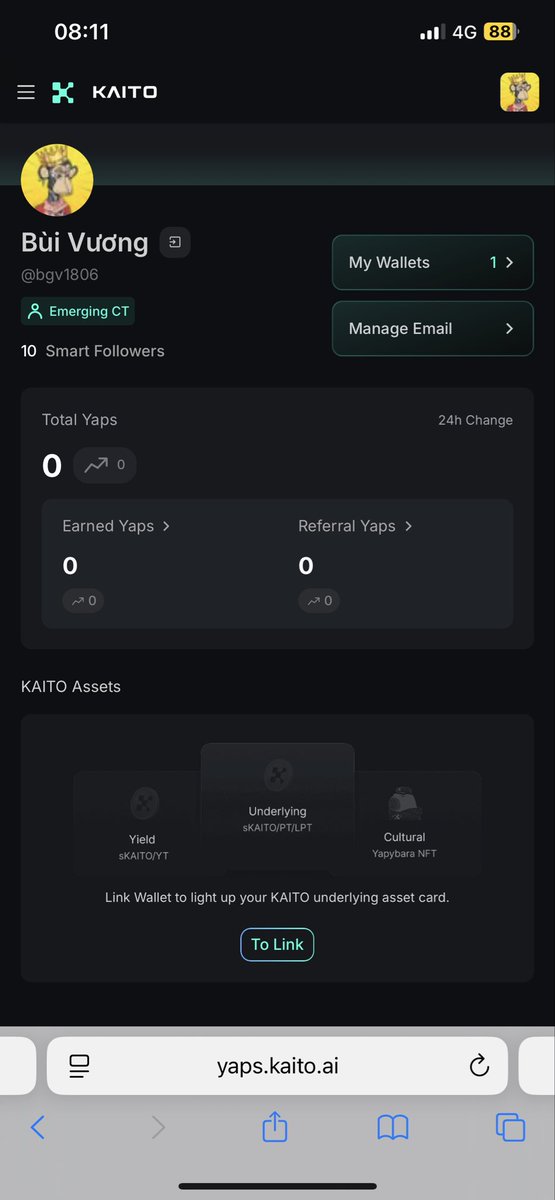Image resolution: width=555 pixels, height=1200 pixels.
Task: Open the account avatar in header
Action: 519,92
